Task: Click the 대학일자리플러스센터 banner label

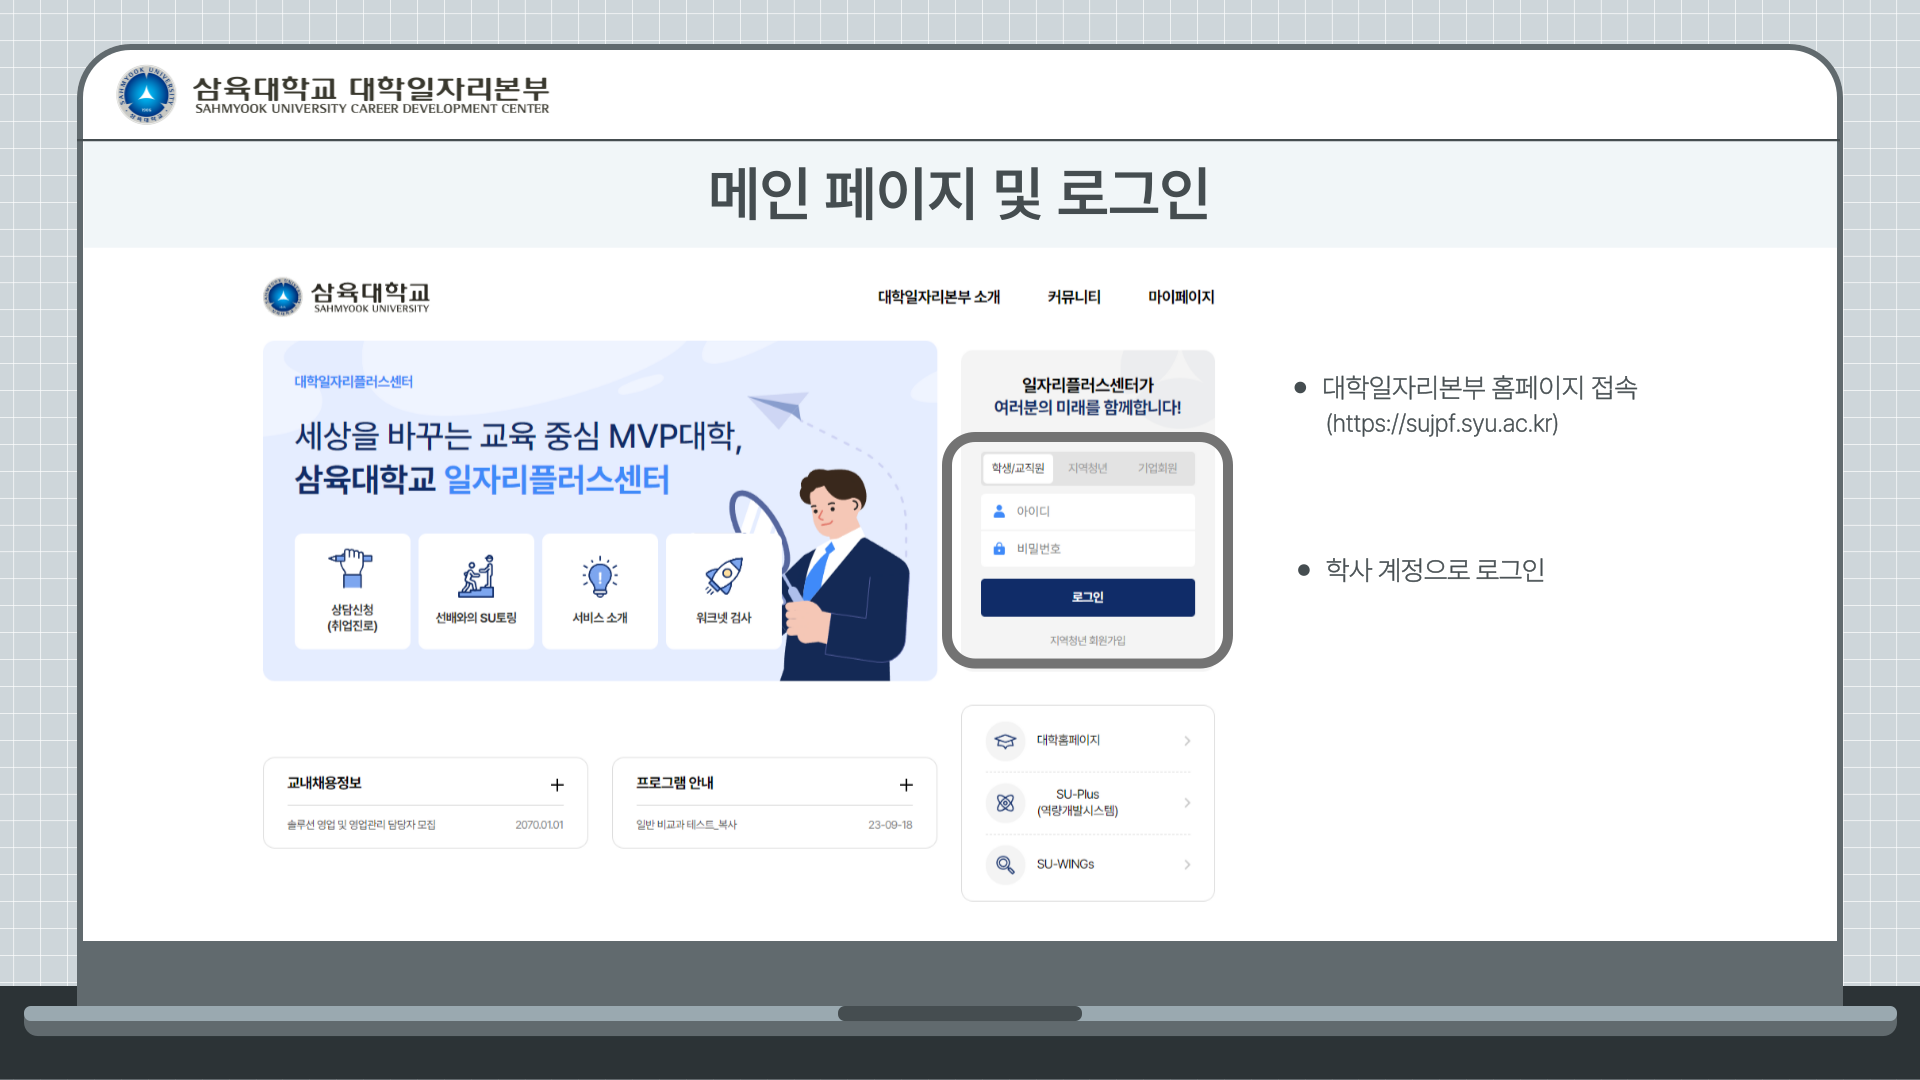Action: point(353,382)
